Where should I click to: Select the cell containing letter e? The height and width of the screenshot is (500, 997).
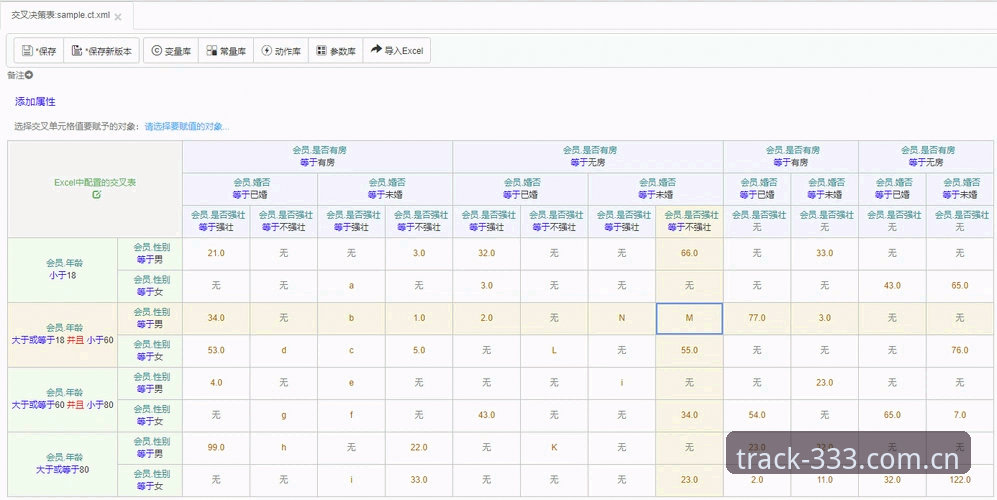tap(351, 383)
